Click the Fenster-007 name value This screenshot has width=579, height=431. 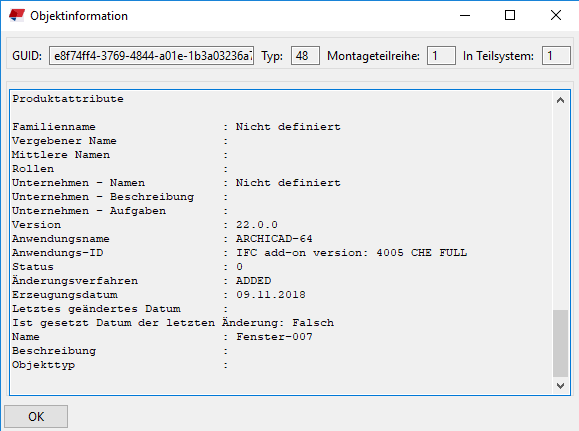[x=274, y=337]
